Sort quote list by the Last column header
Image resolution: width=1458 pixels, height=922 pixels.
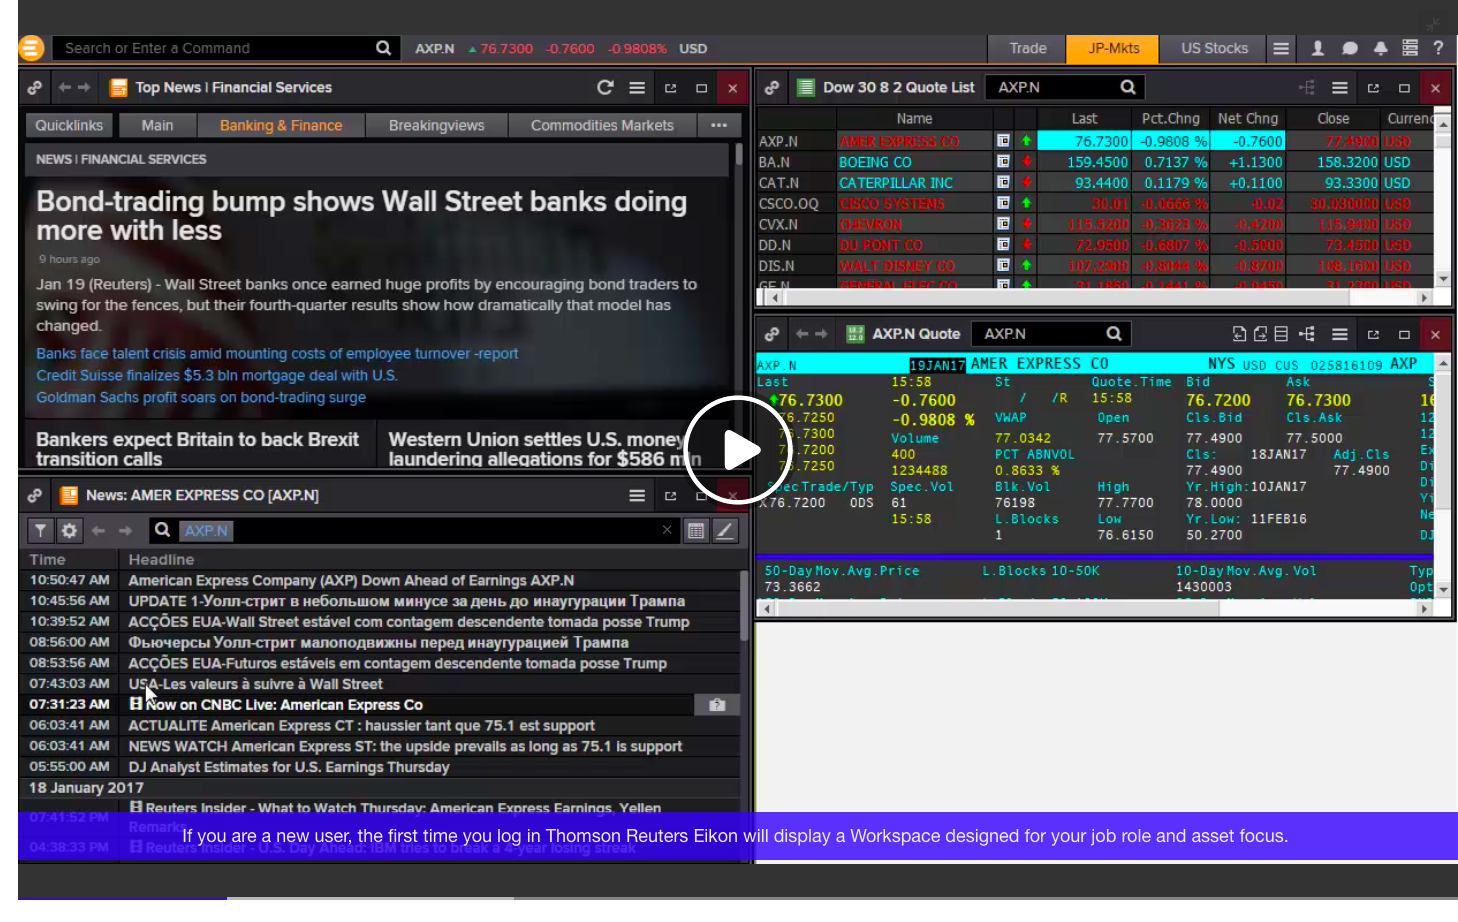coord(1084,118)
